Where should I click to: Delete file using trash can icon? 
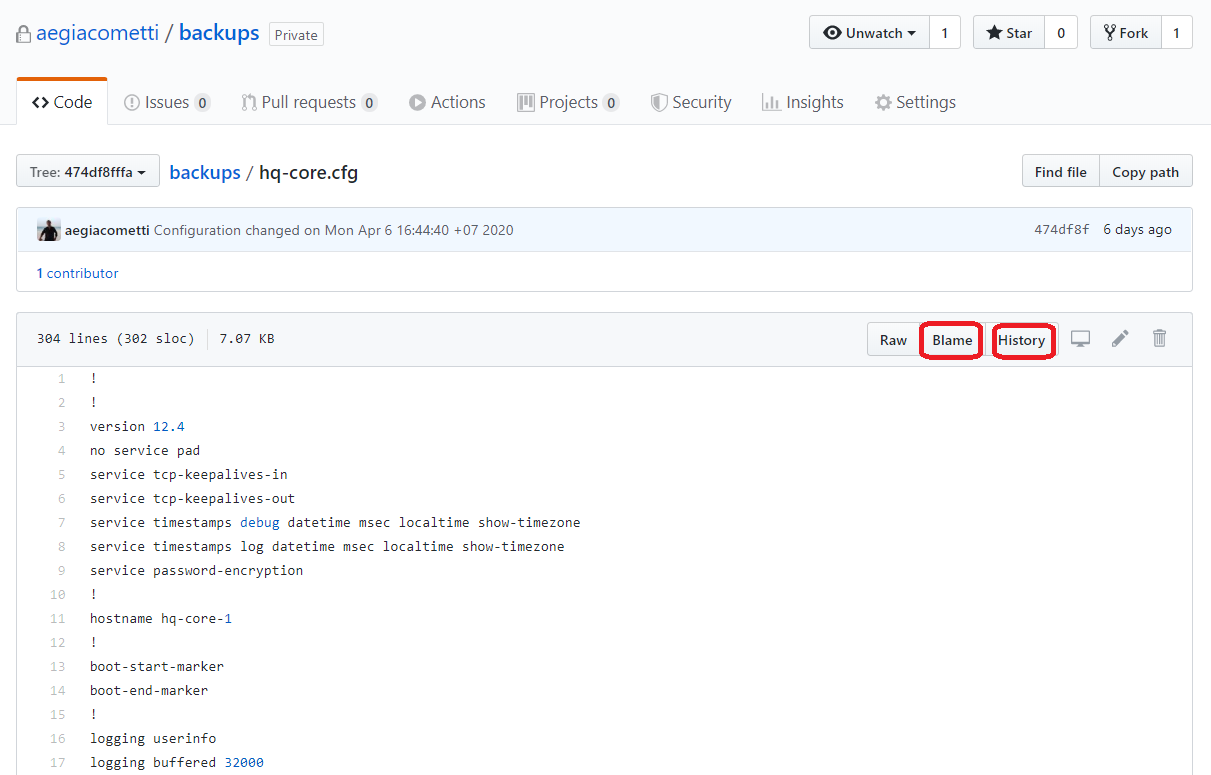[x=1159, y=339]
